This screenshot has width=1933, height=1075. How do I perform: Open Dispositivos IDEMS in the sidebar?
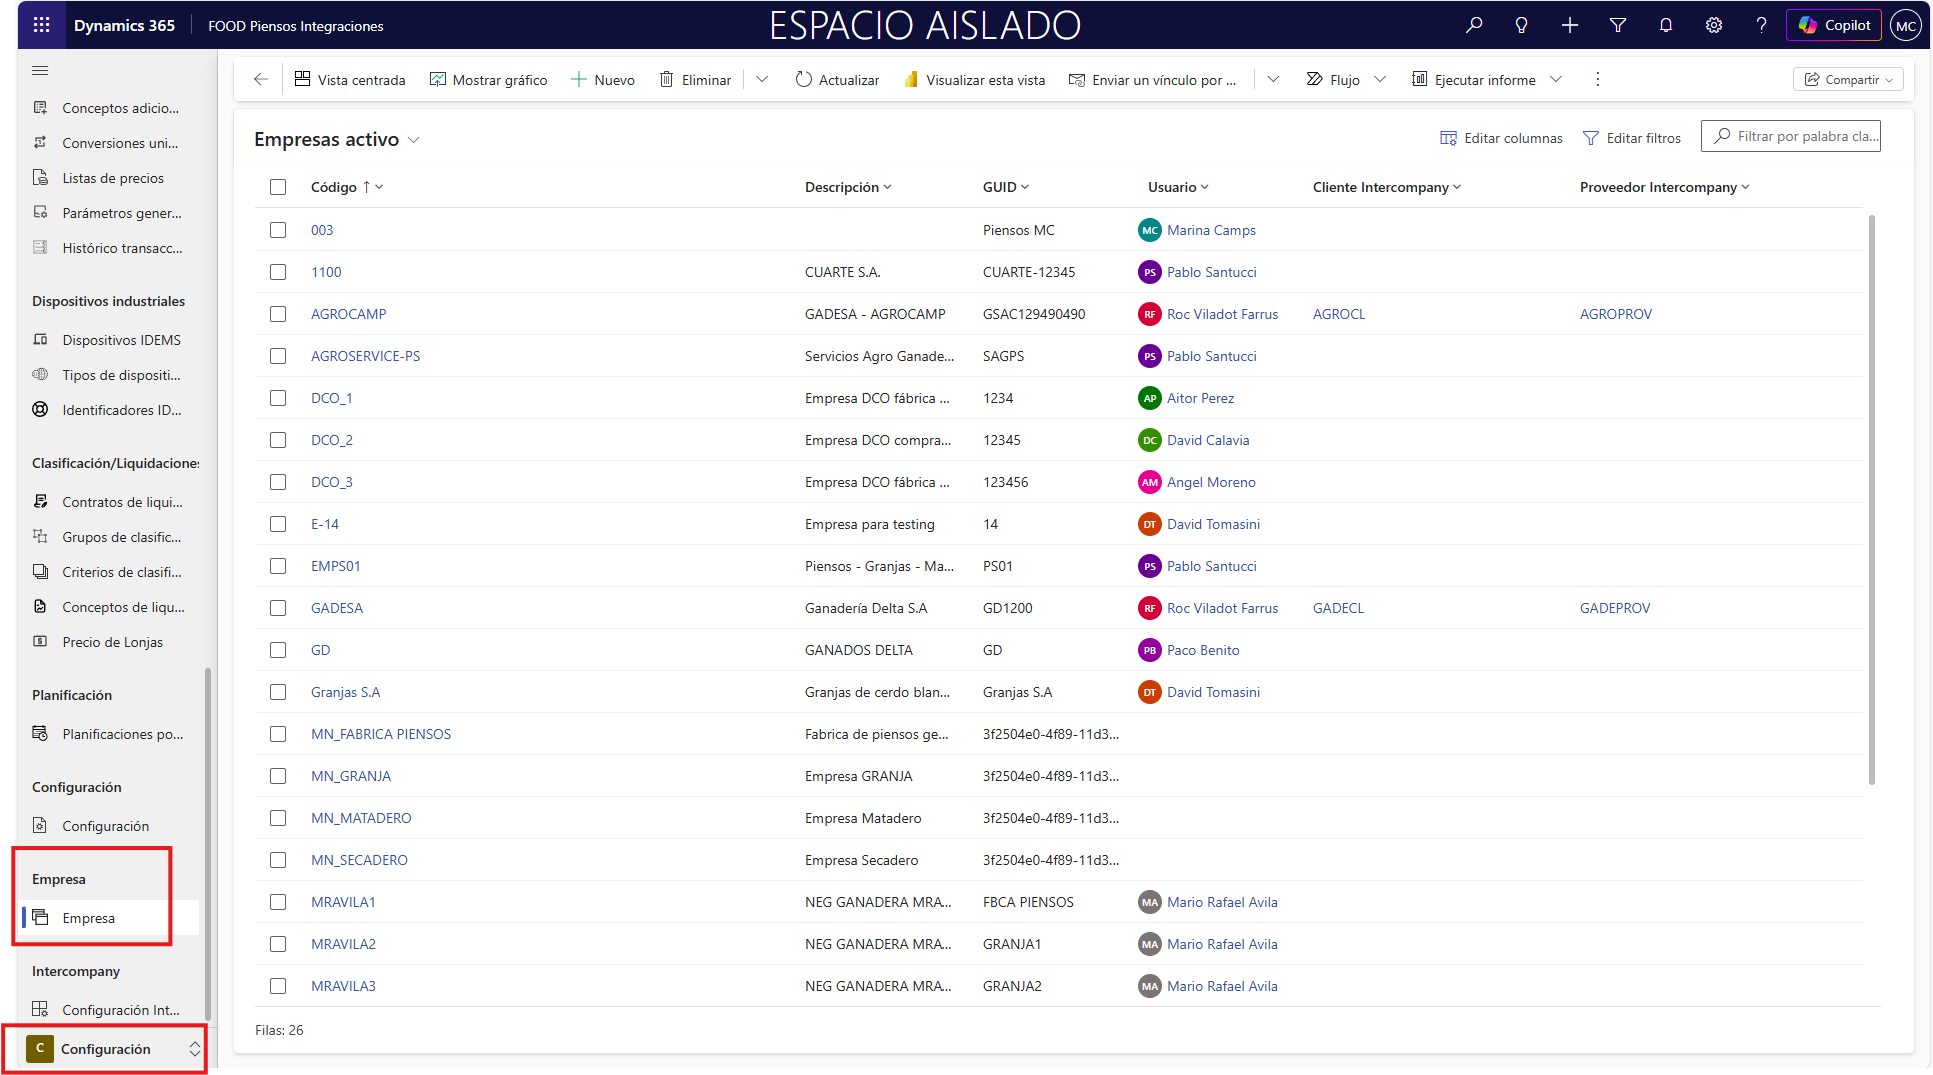121,340
